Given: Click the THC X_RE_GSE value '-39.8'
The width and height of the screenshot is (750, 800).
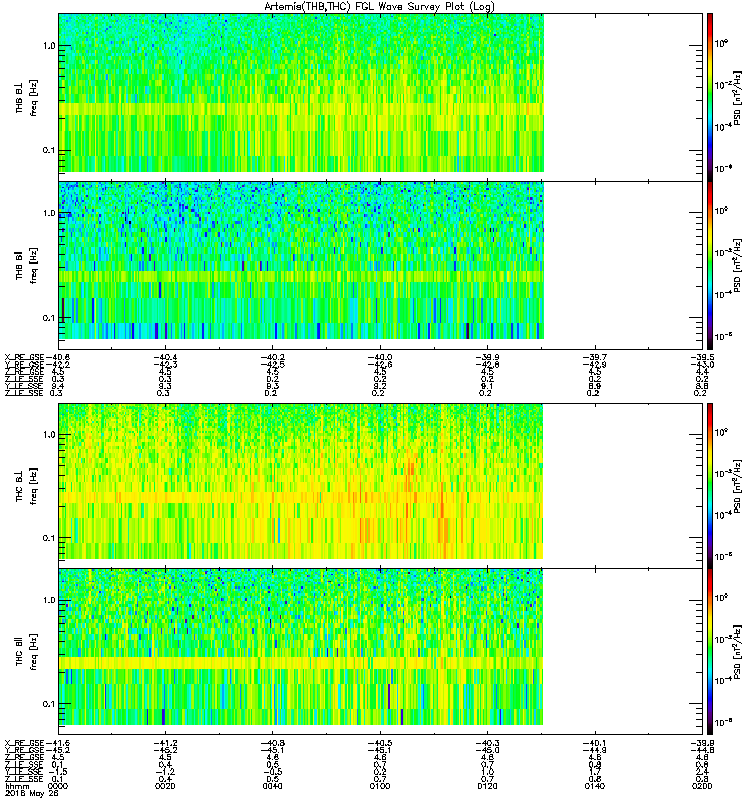Looking at the screenshot, I should click(703, 743).
